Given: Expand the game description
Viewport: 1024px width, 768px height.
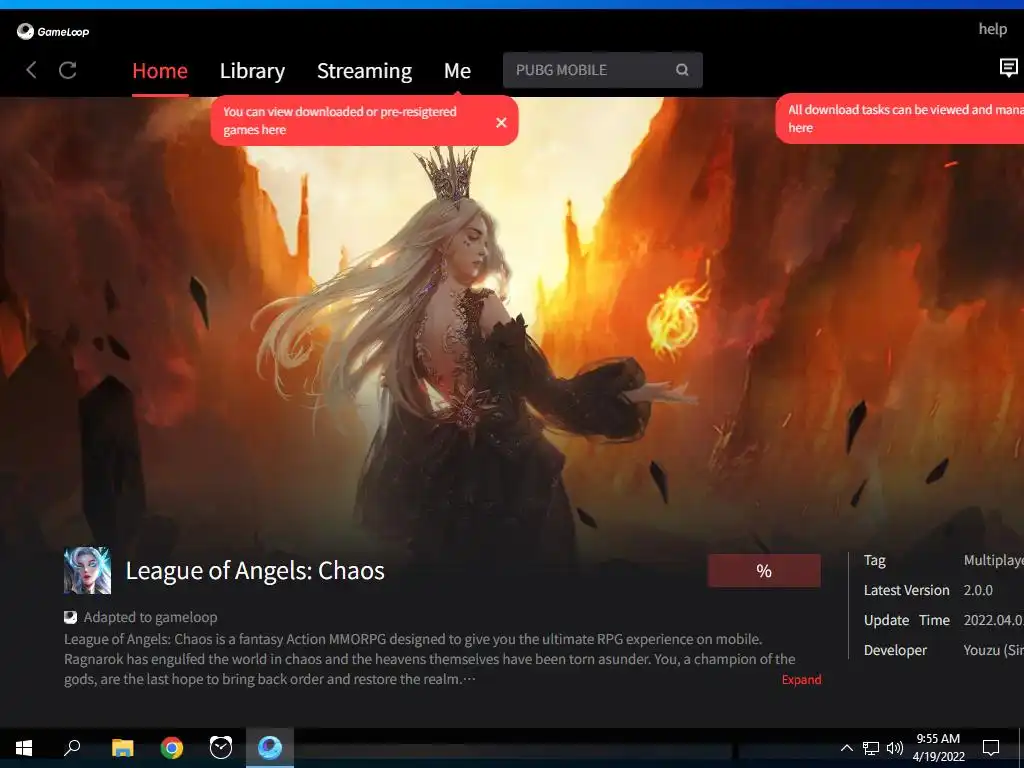Looking at the screenshot, I should coord(801,679).
